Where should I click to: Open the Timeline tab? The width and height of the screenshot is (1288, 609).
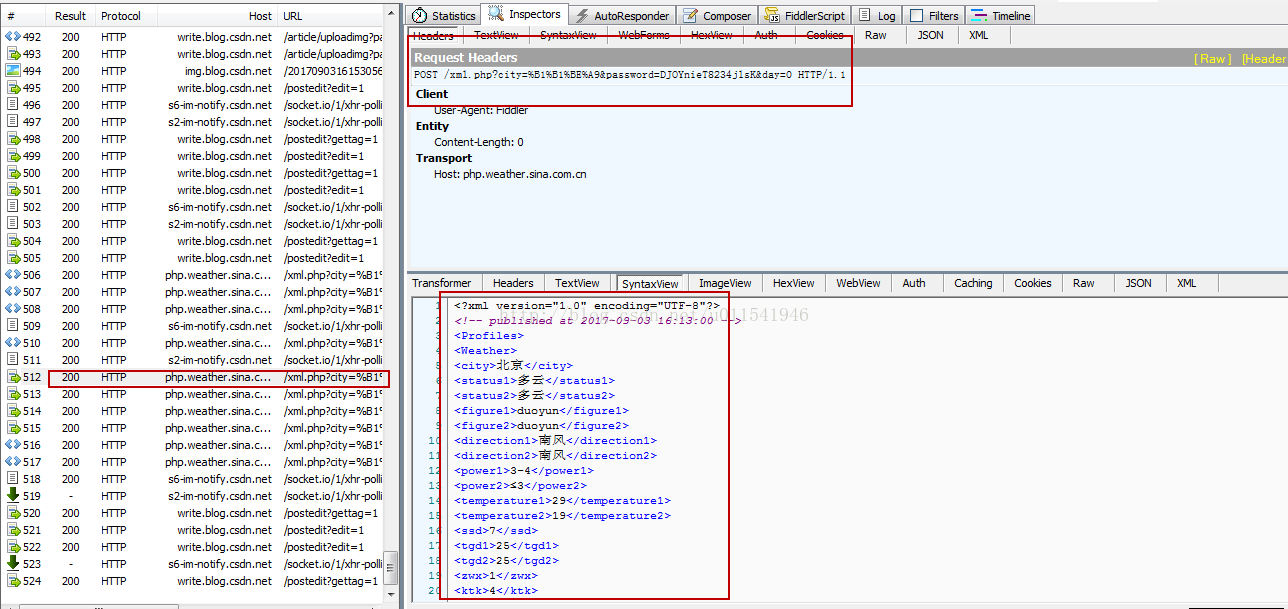pyautogui.click(x=1000, y=16)
